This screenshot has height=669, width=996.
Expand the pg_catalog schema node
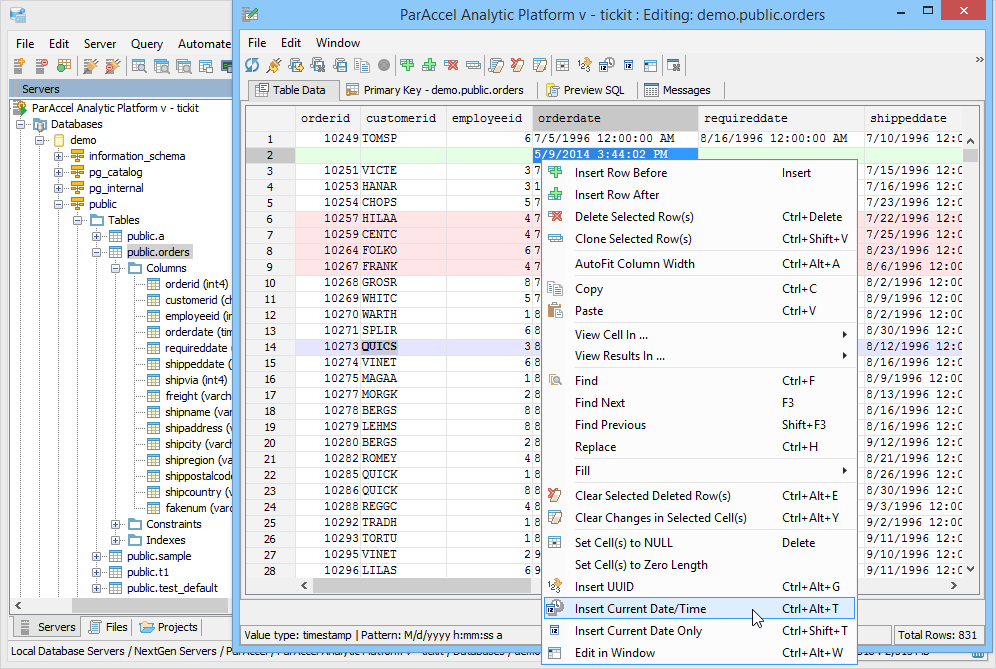(x=58, y=172)
